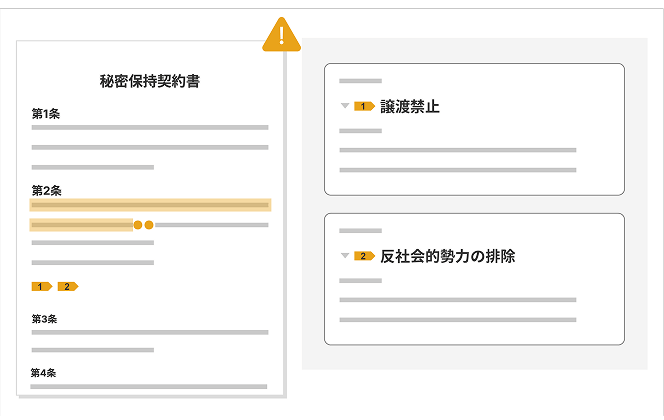Click the short highlighted line before the orange dots
The image size is (664, 420).
coord(82,225)
